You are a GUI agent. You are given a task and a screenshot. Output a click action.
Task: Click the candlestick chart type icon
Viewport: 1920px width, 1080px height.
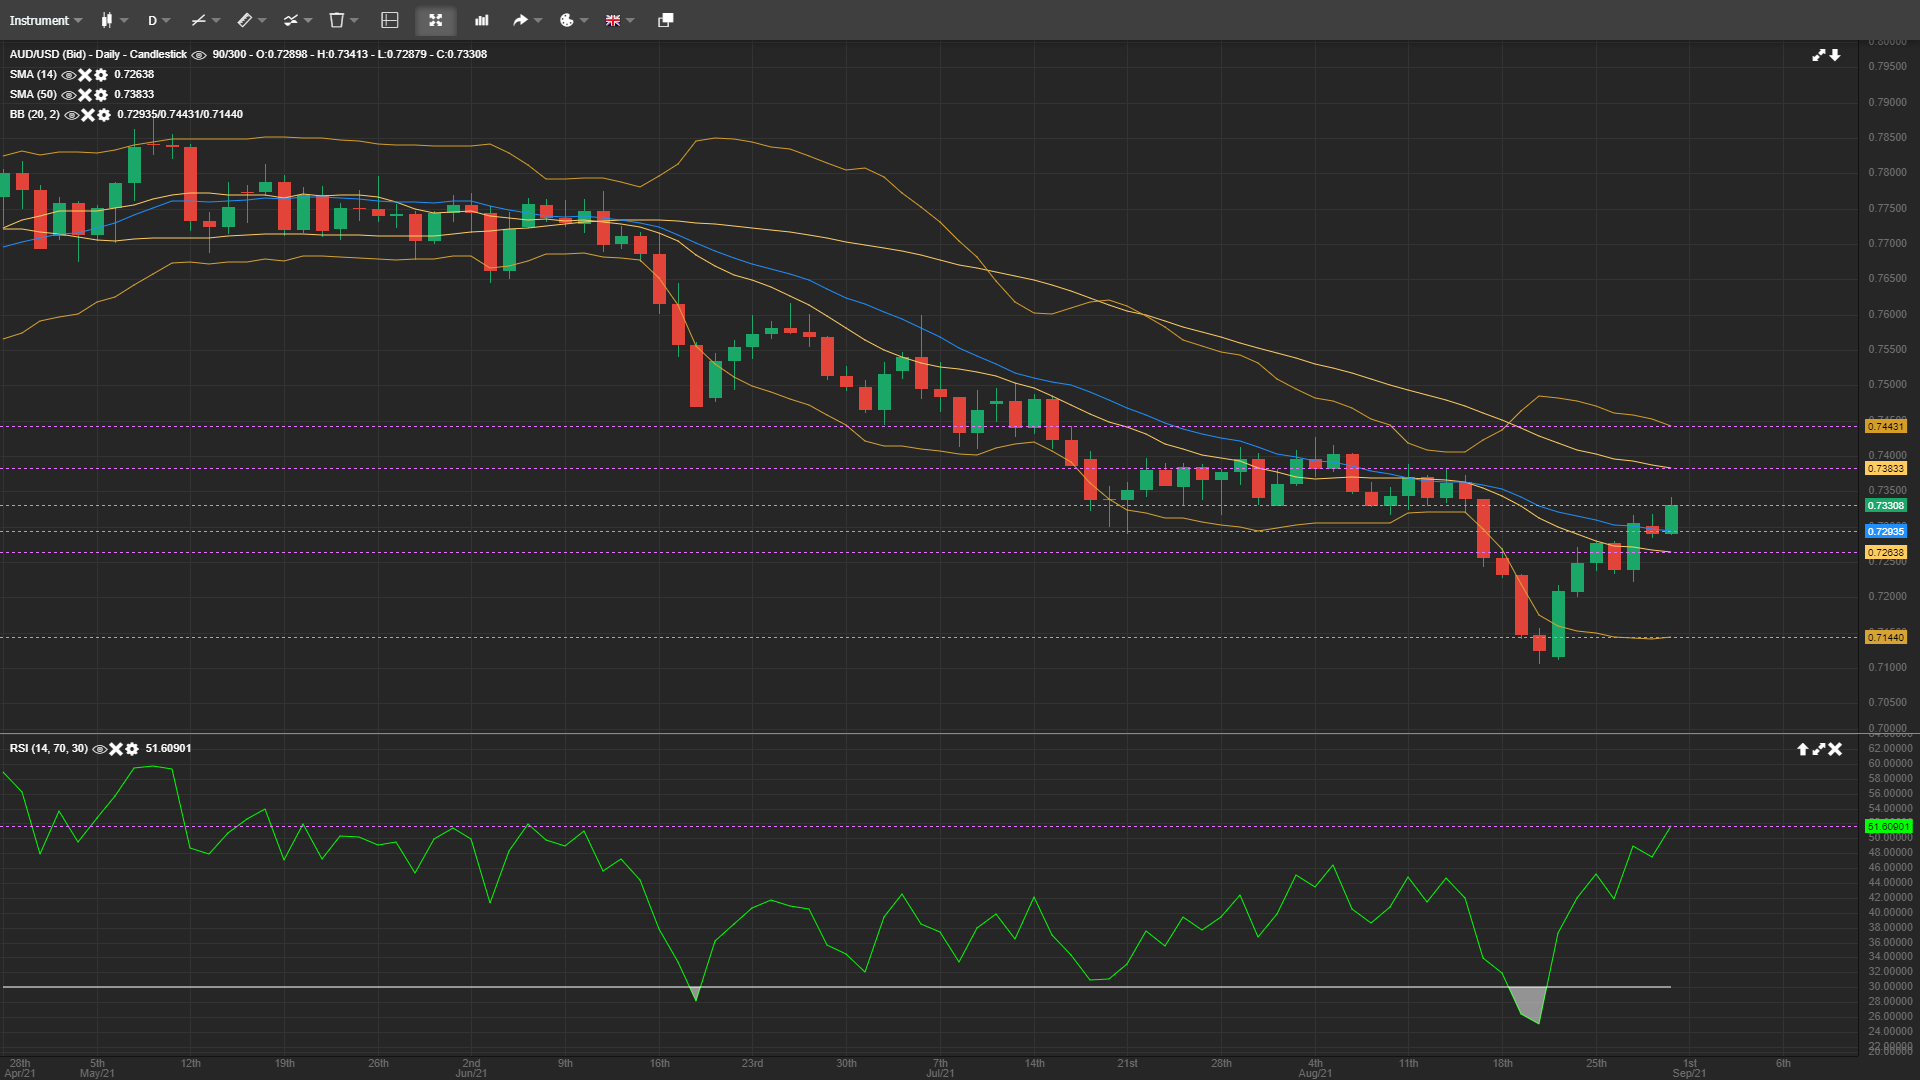(x=107, y=20)
